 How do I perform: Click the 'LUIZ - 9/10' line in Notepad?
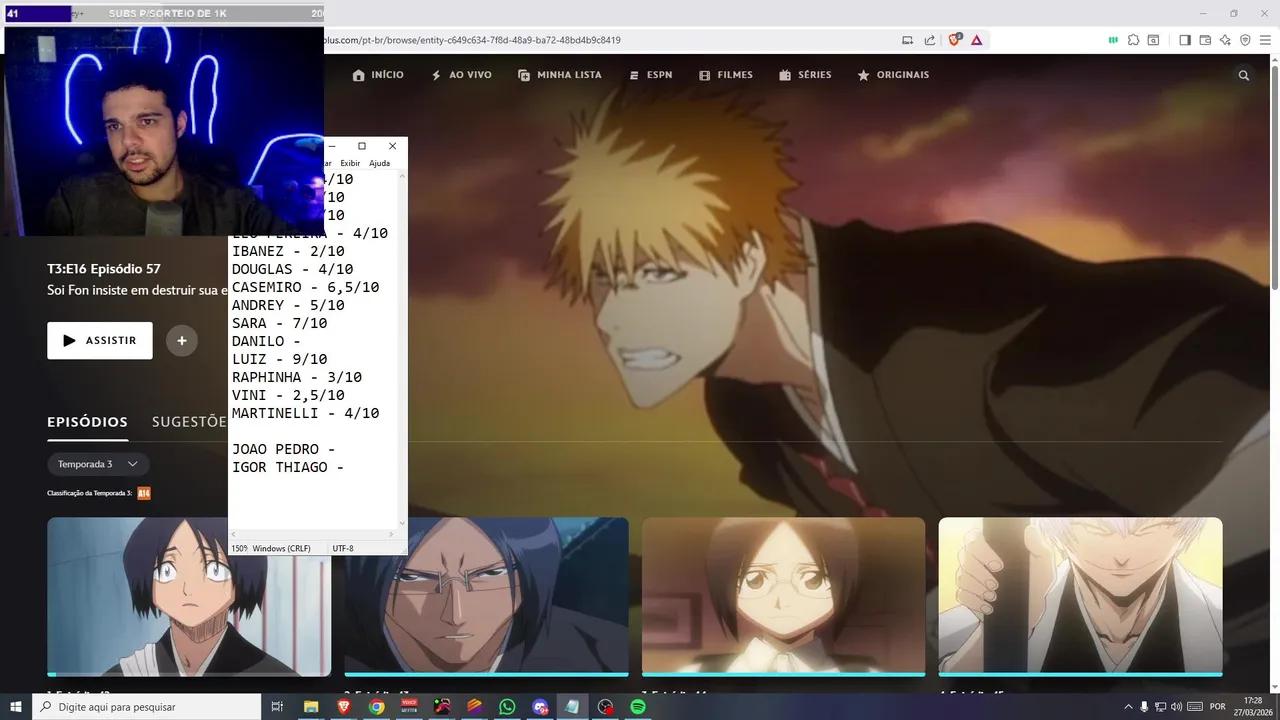coord(279,359)
